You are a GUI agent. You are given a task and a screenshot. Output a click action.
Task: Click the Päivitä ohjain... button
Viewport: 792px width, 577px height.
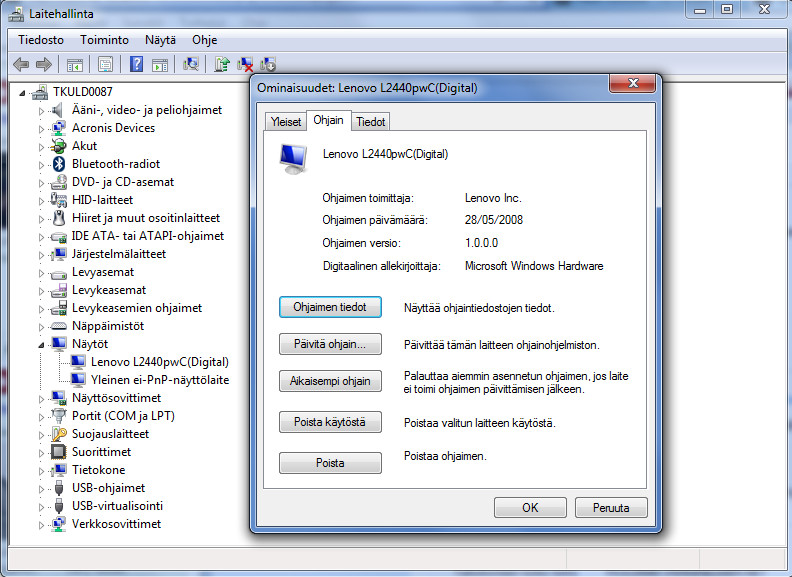pos(330,344)
